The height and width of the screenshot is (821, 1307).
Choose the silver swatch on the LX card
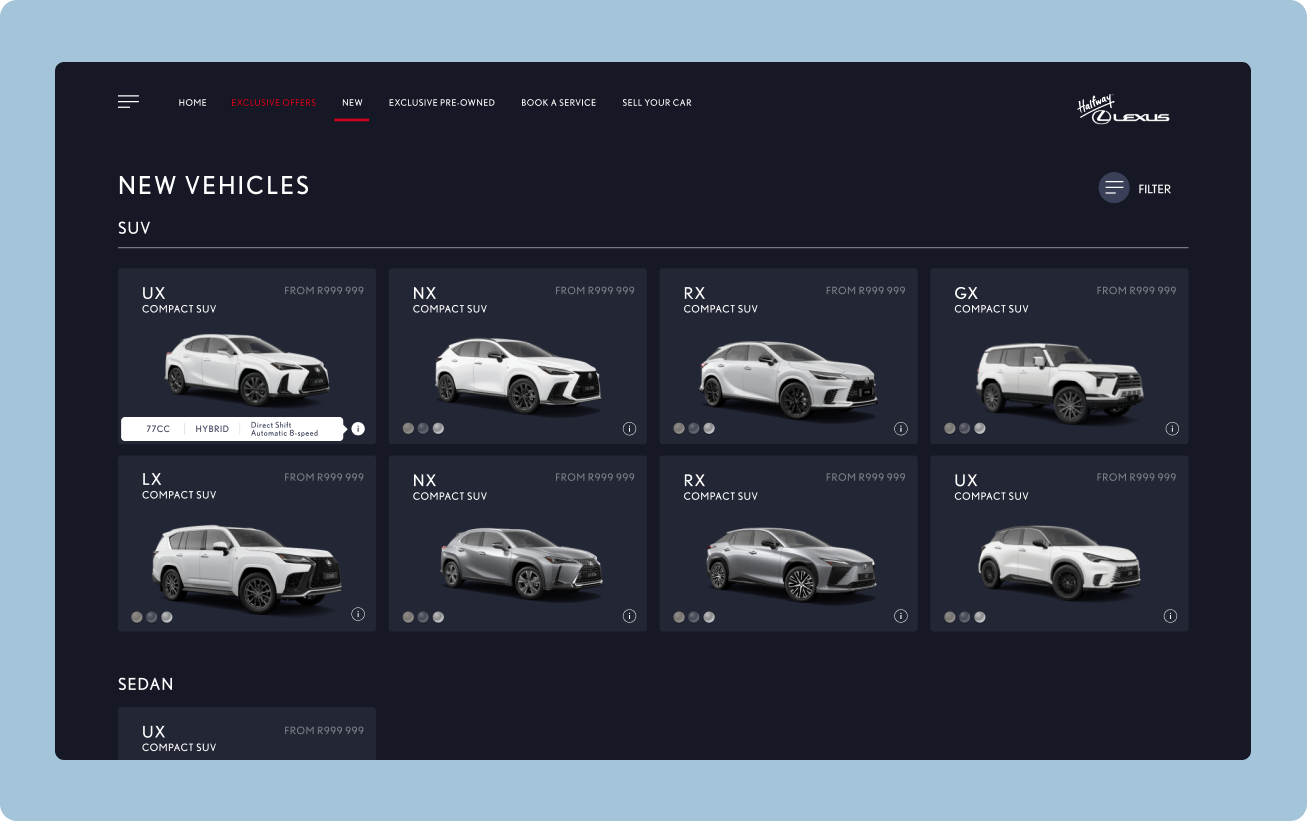click(167, 617)
